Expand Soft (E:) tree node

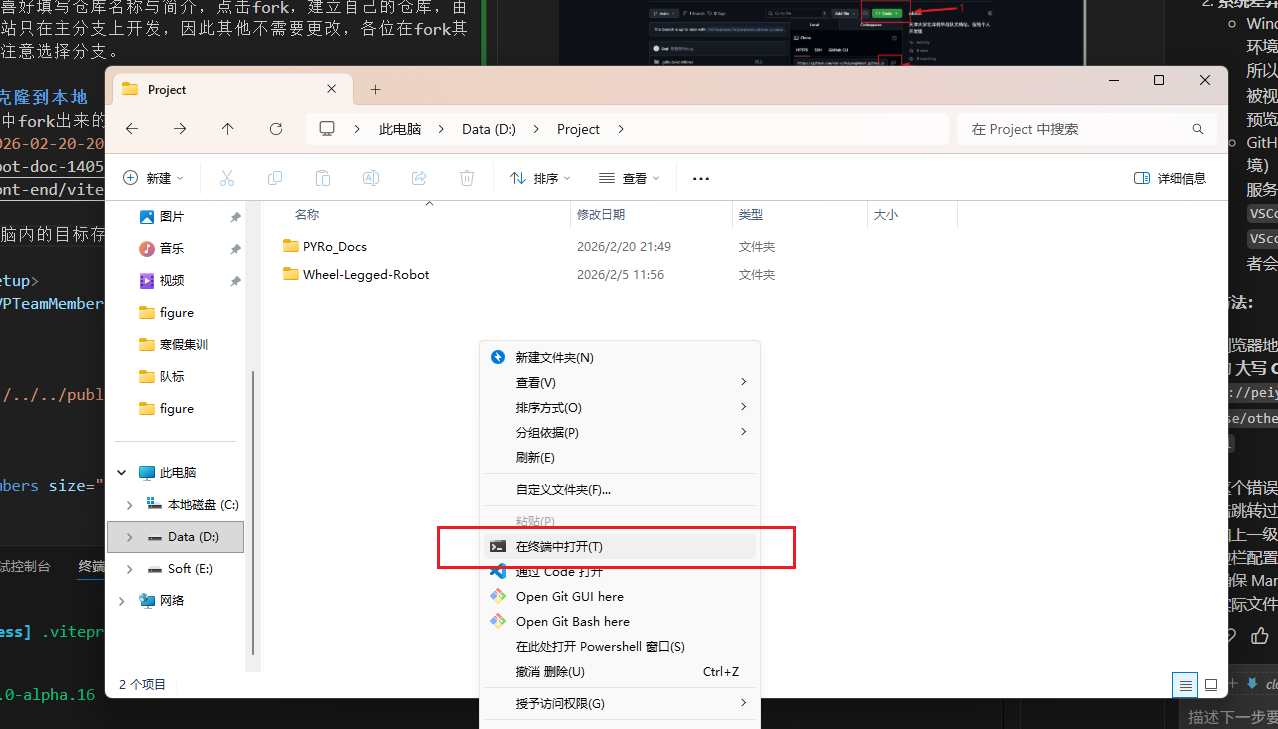pos(130,568)
